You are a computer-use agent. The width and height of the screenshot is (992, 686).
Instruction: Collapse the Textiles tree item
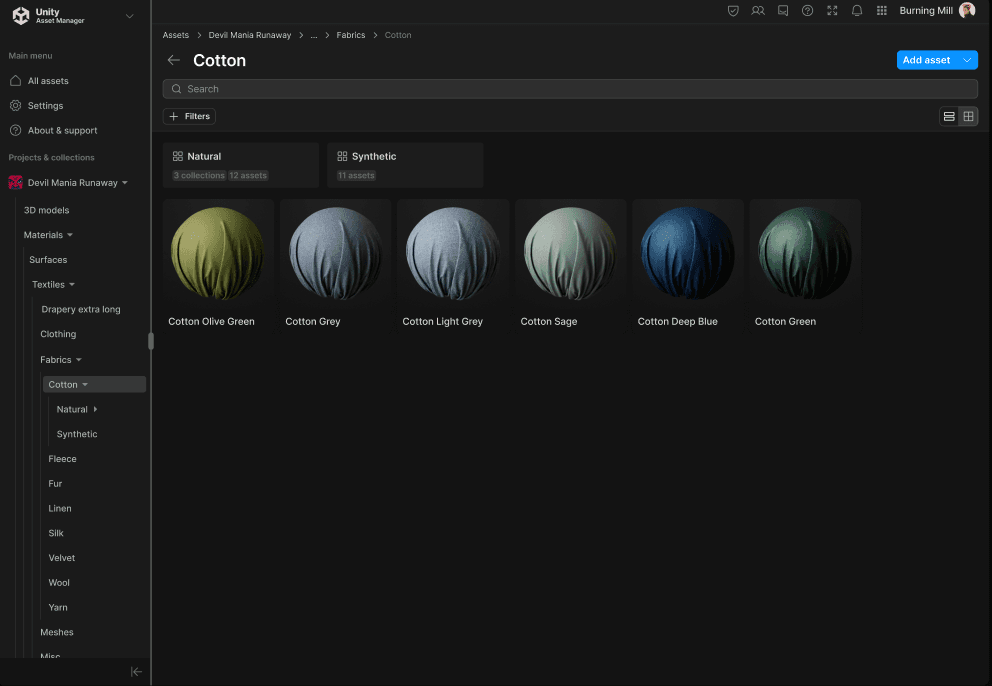(74, 284)
